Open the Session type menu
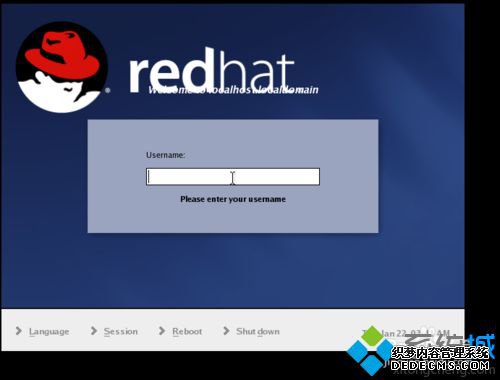Image resolution: width=500 pixels, height=380 pixels. 121,331
